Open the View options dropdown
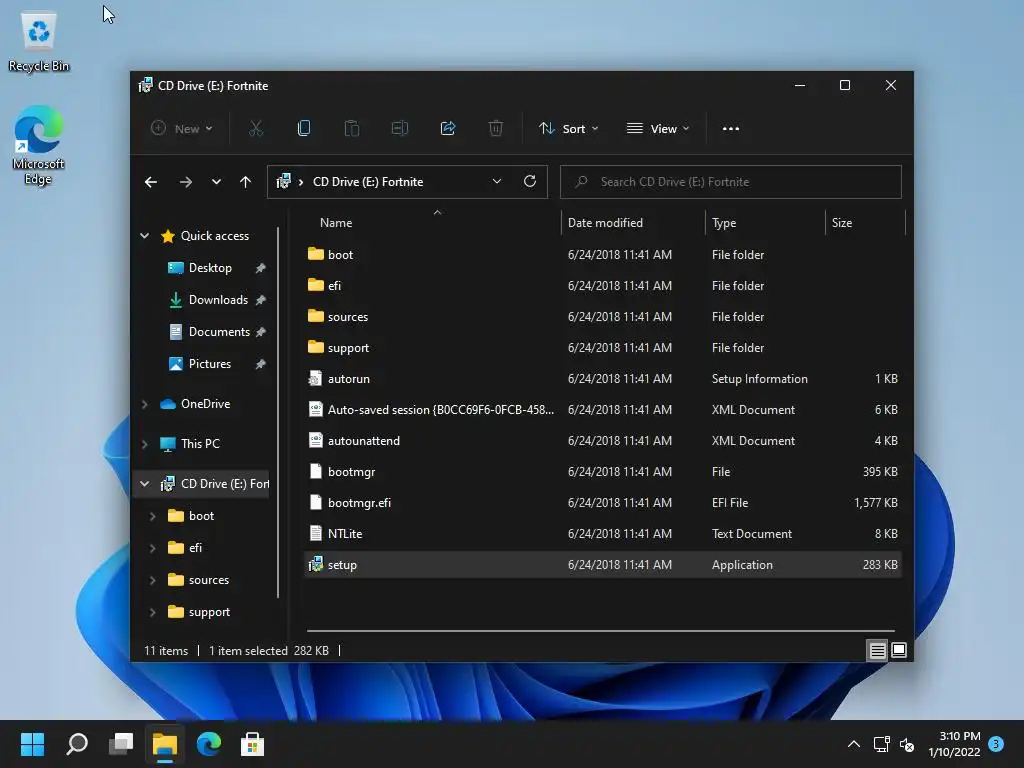 click(658, 129)
